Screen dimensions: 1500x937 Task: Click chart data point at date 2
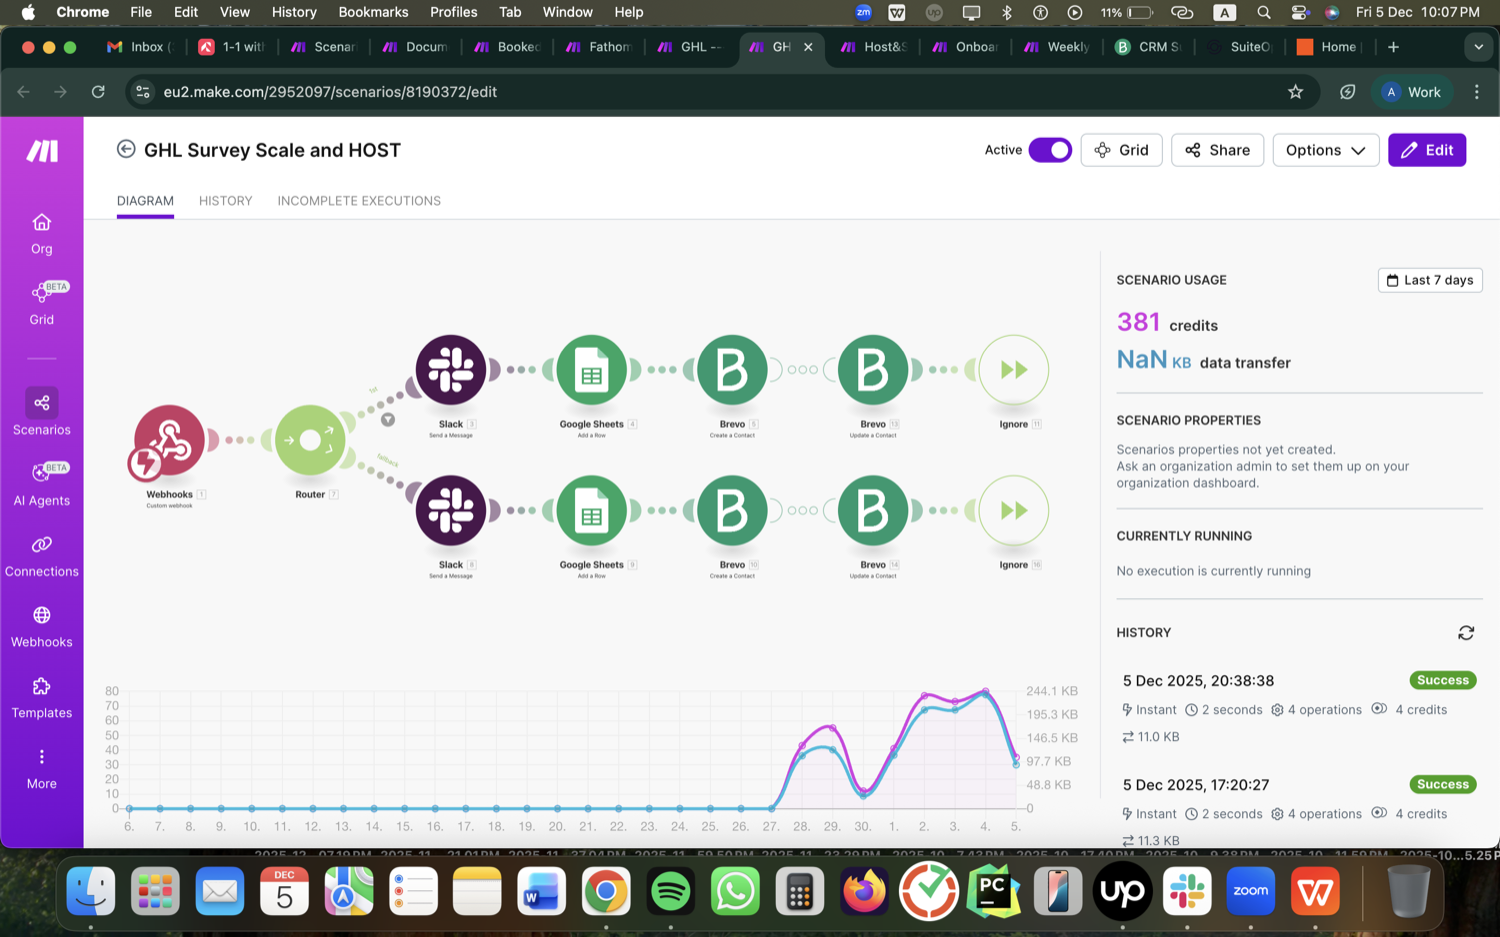tap(924, 695)
